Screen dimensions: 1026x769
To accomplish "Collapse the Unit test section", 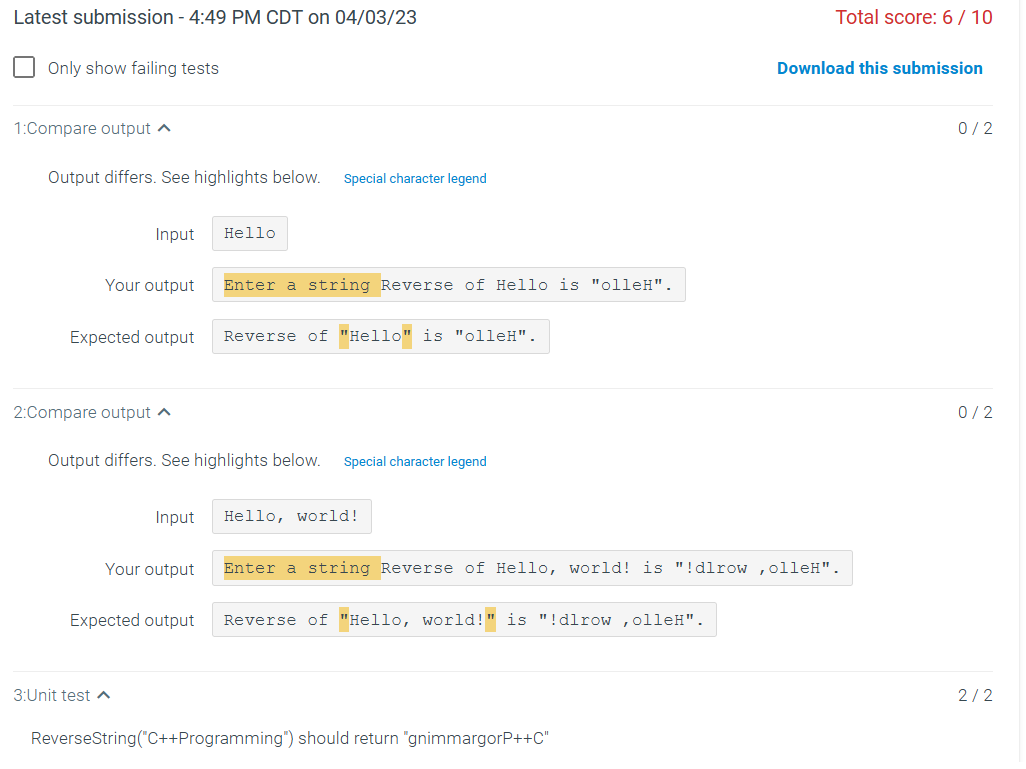I will pos(103,693).
